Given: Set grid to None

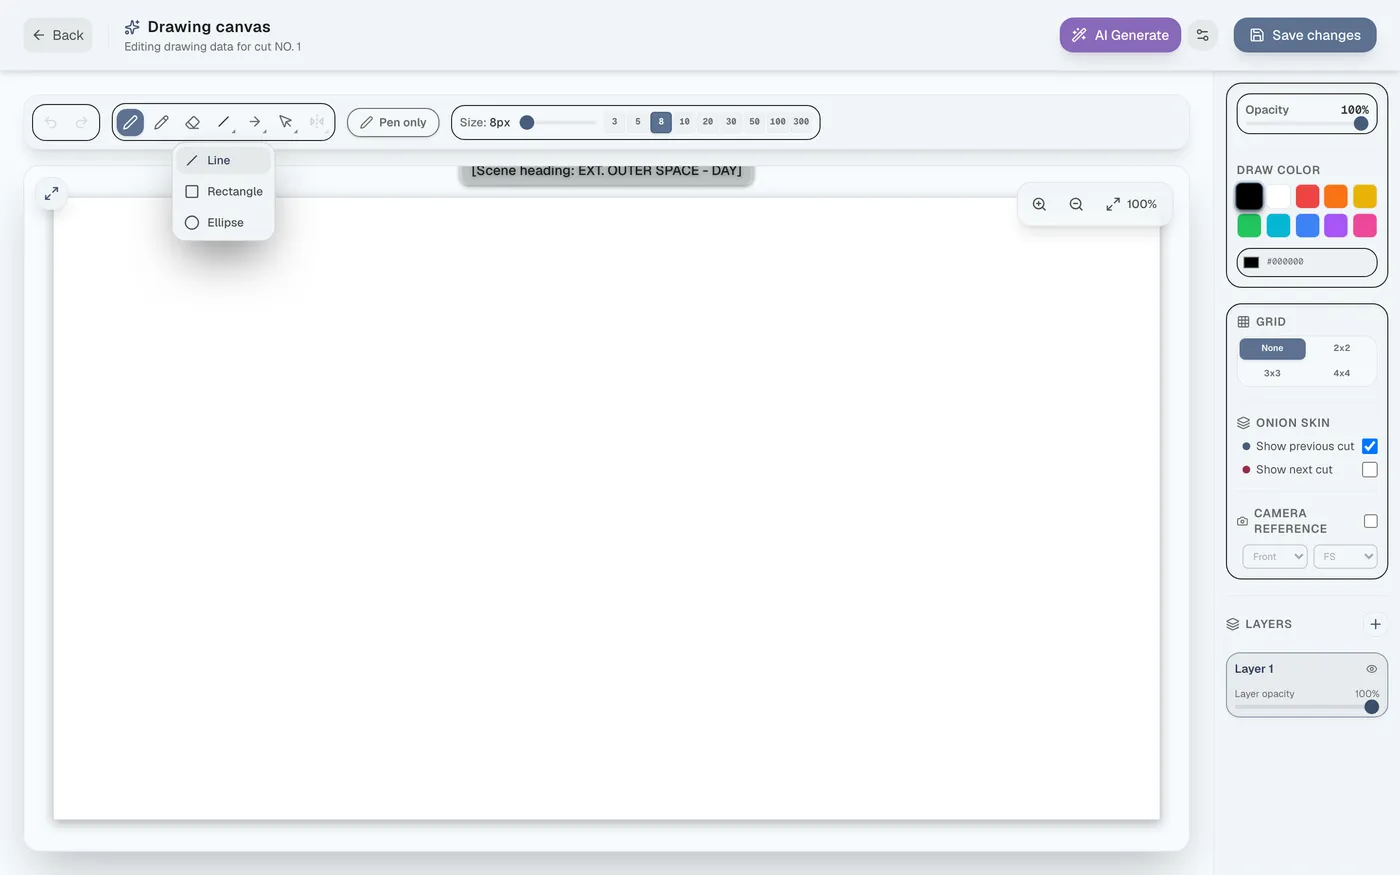Looking at the screenshot, I should coord(1272,348).
